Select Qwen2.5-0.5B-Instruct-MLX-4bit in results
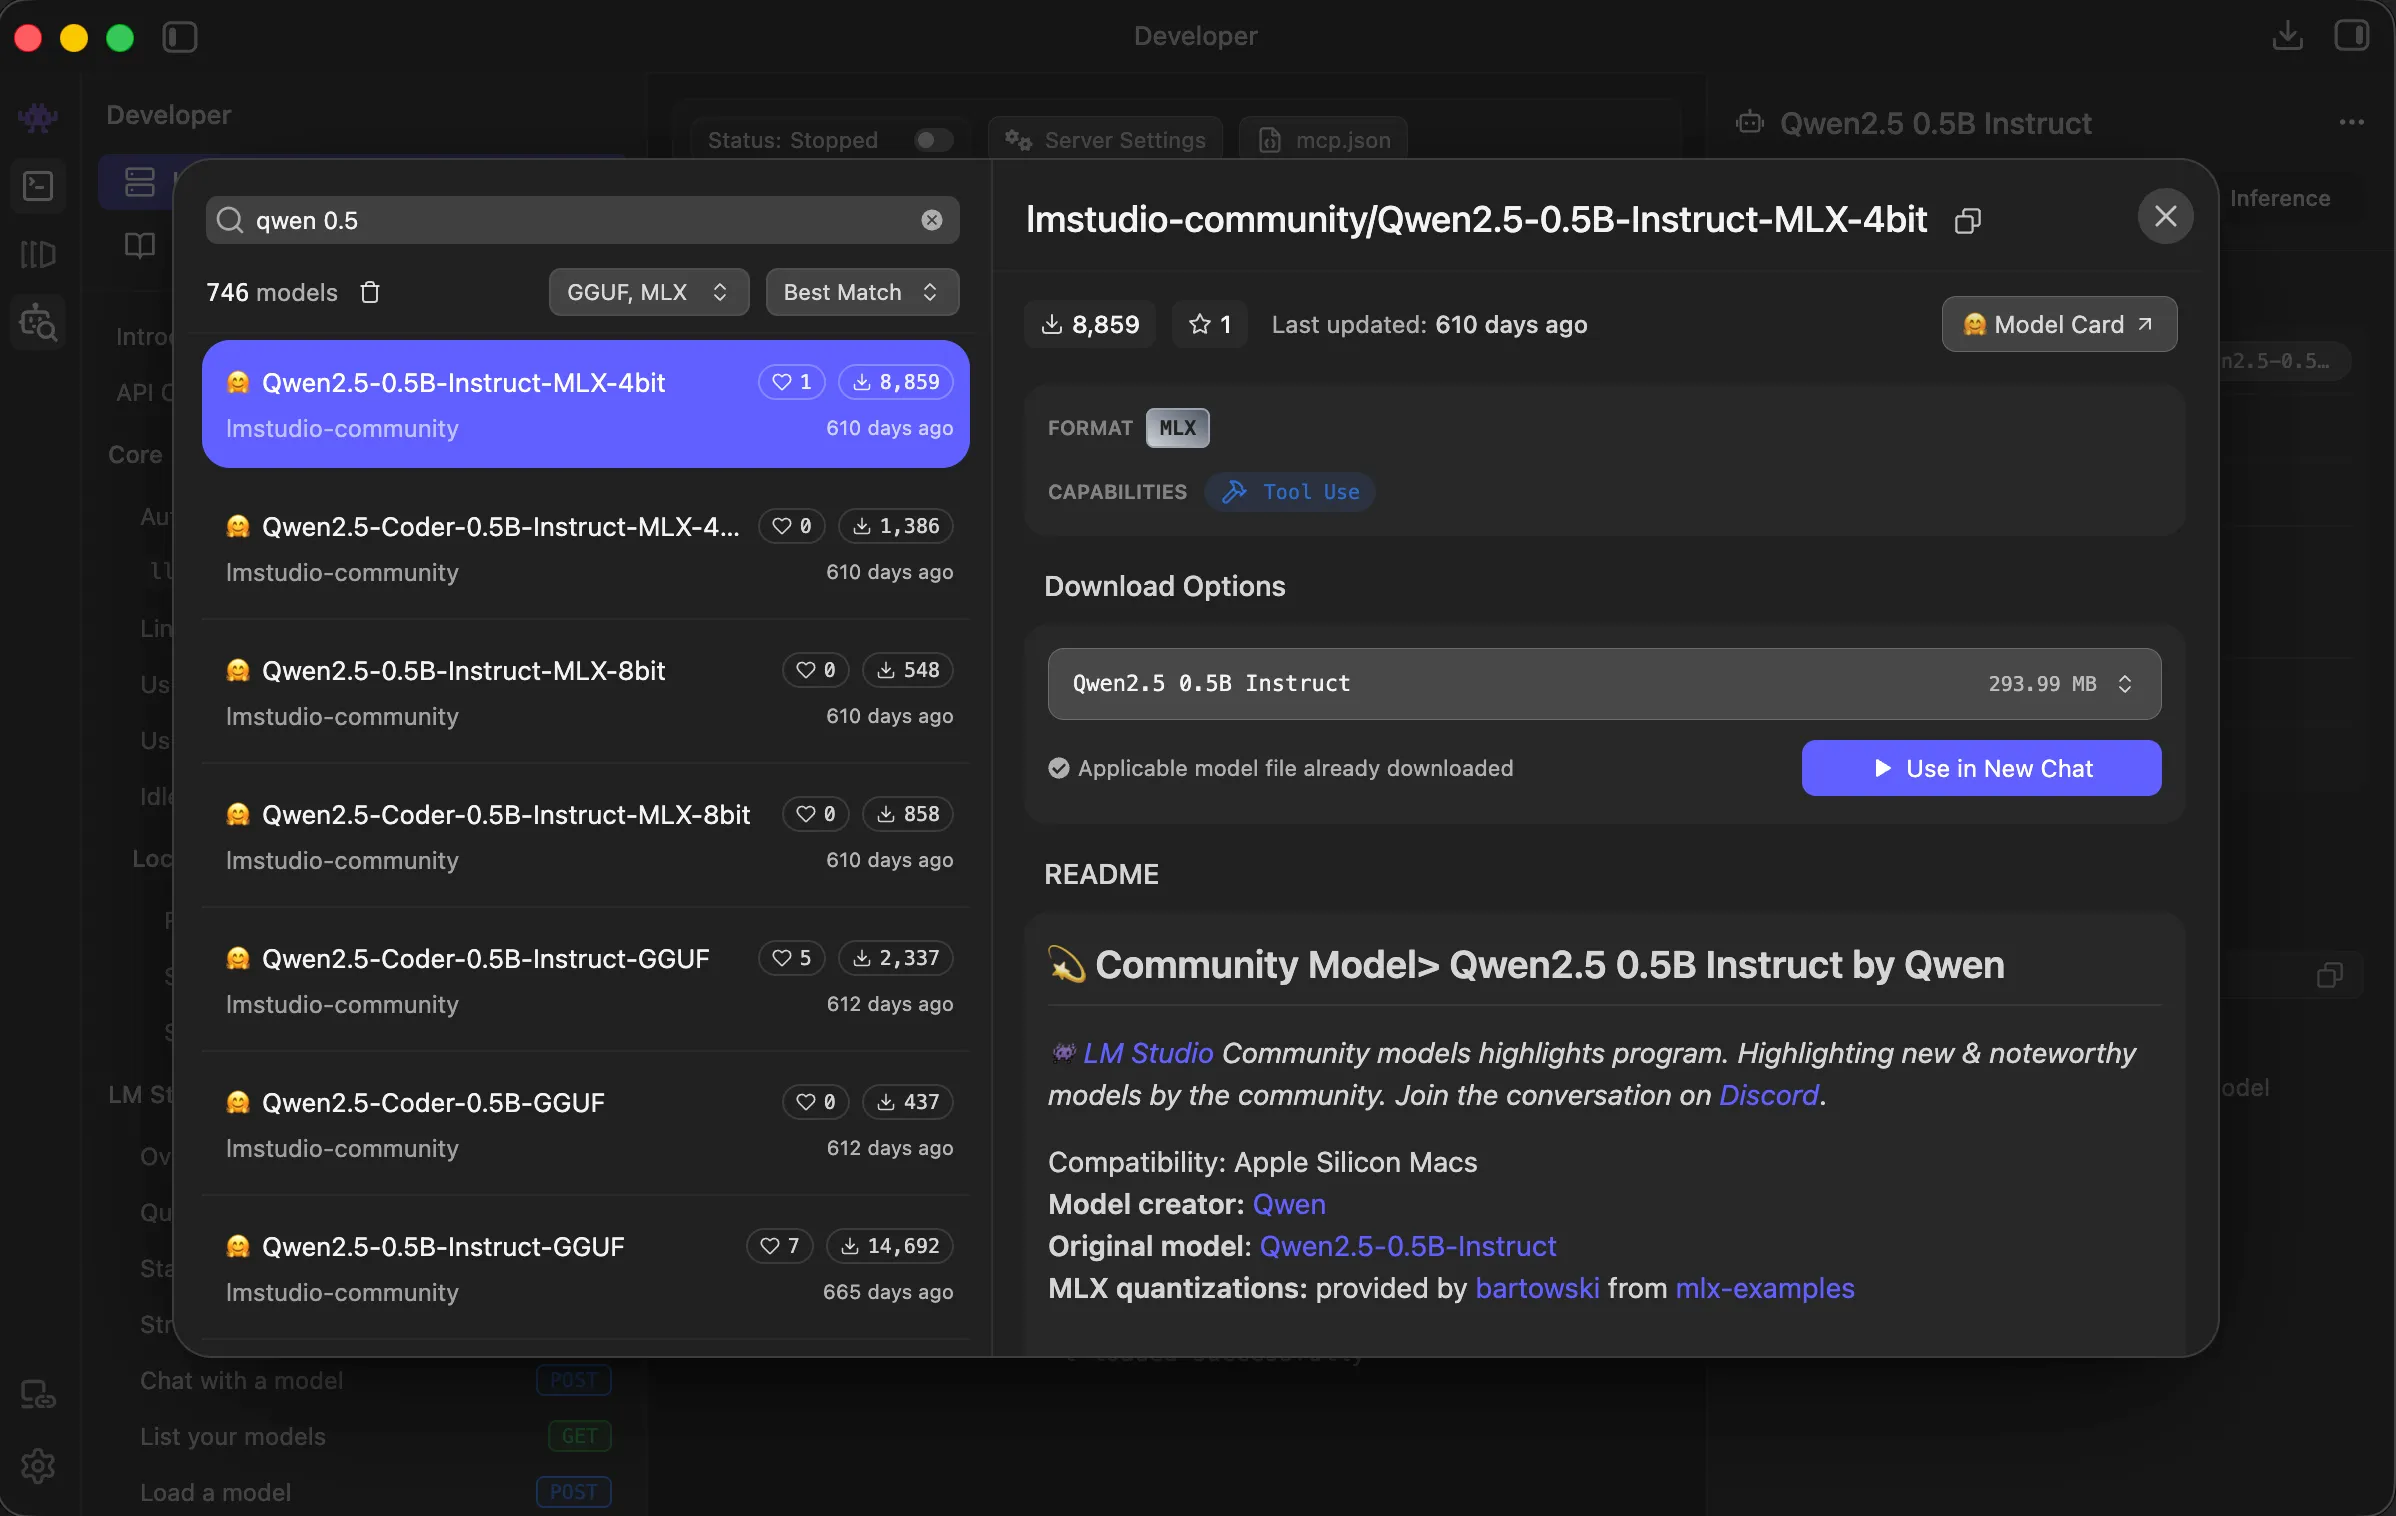This screenshot has height=1516, width=2396. pos(586,404)
